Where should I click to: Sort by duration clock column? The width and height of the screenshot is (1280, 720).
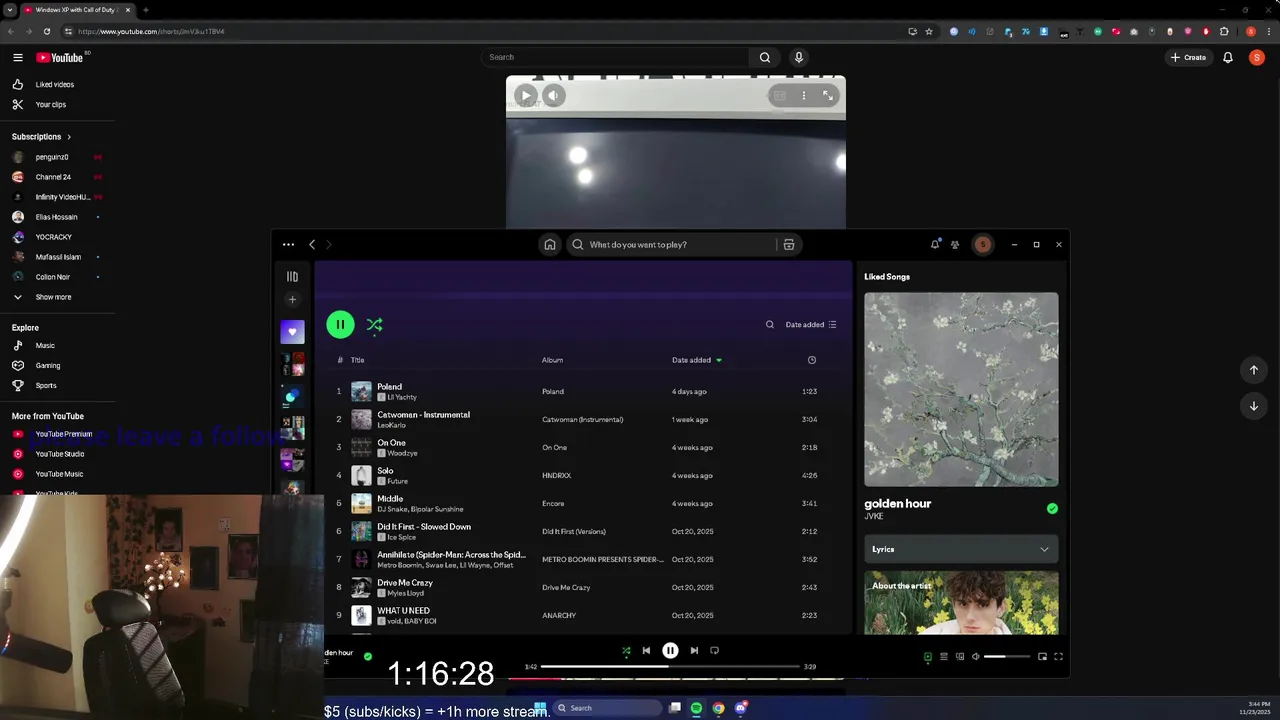coord(811,360)
